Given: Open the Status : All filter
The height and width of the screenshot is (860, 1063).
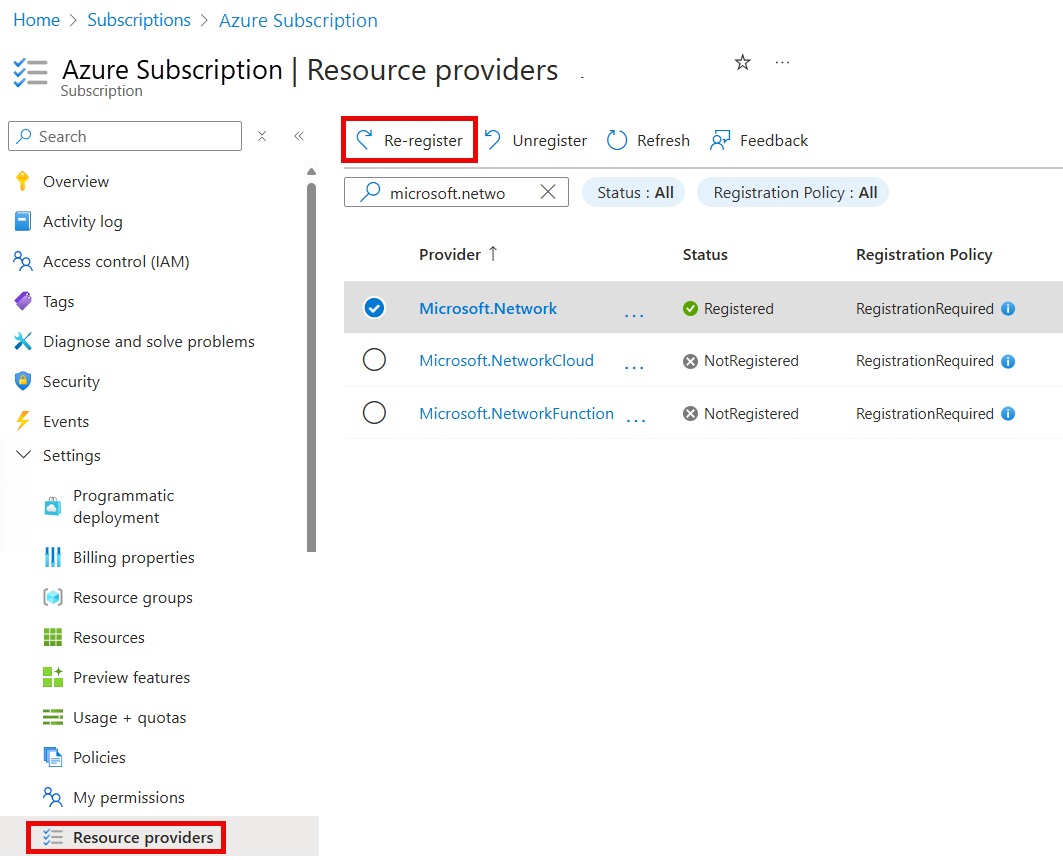Looking at the screenshot, I should point(635,192).
